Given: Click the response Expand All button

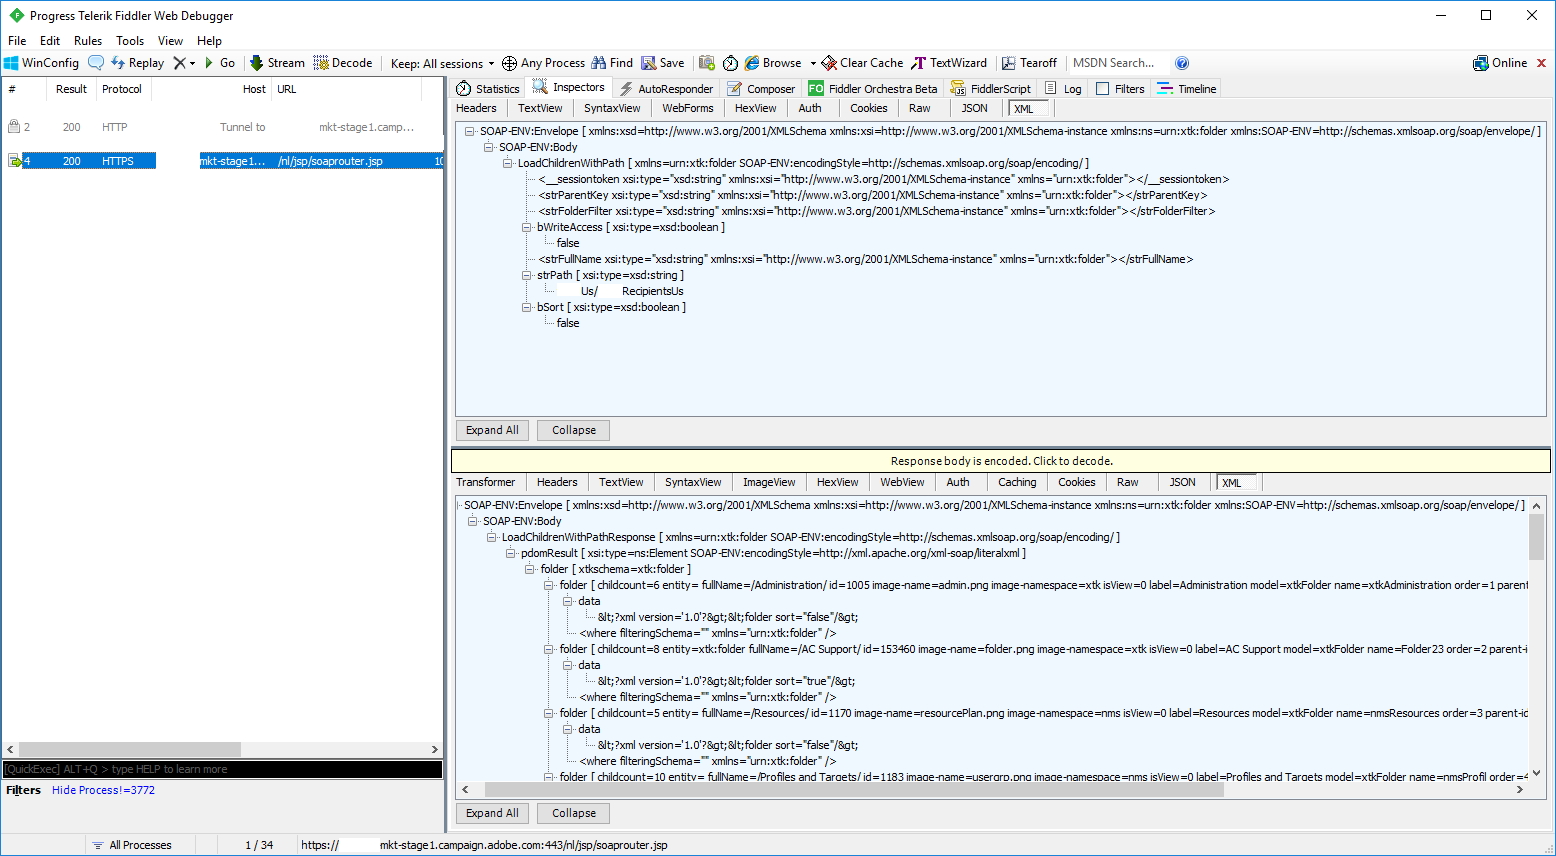Looking at the screenshot, I should coord(492,813).
